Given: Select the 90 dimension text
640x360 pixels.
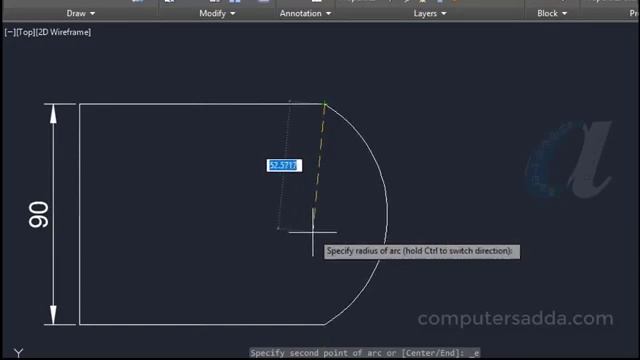Looking at the screenshot, I should 38,214.
